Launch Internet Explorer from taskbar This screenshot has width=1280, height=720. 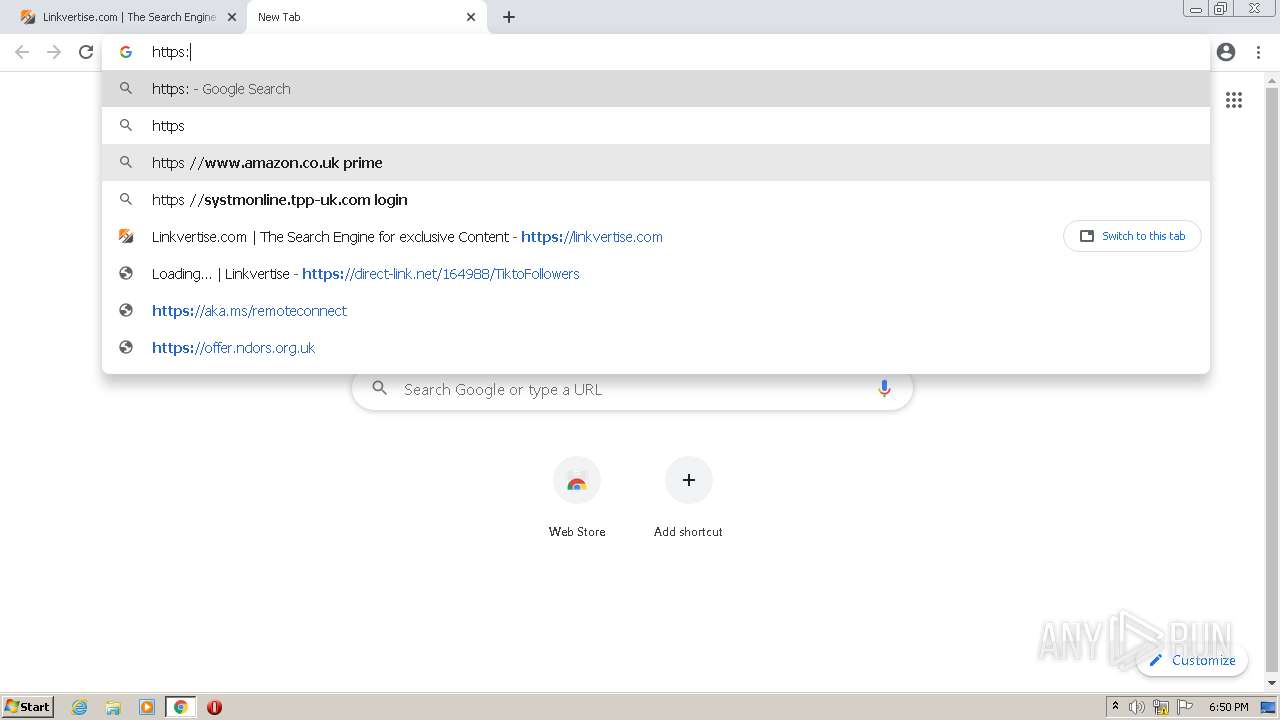click(79, 707)
